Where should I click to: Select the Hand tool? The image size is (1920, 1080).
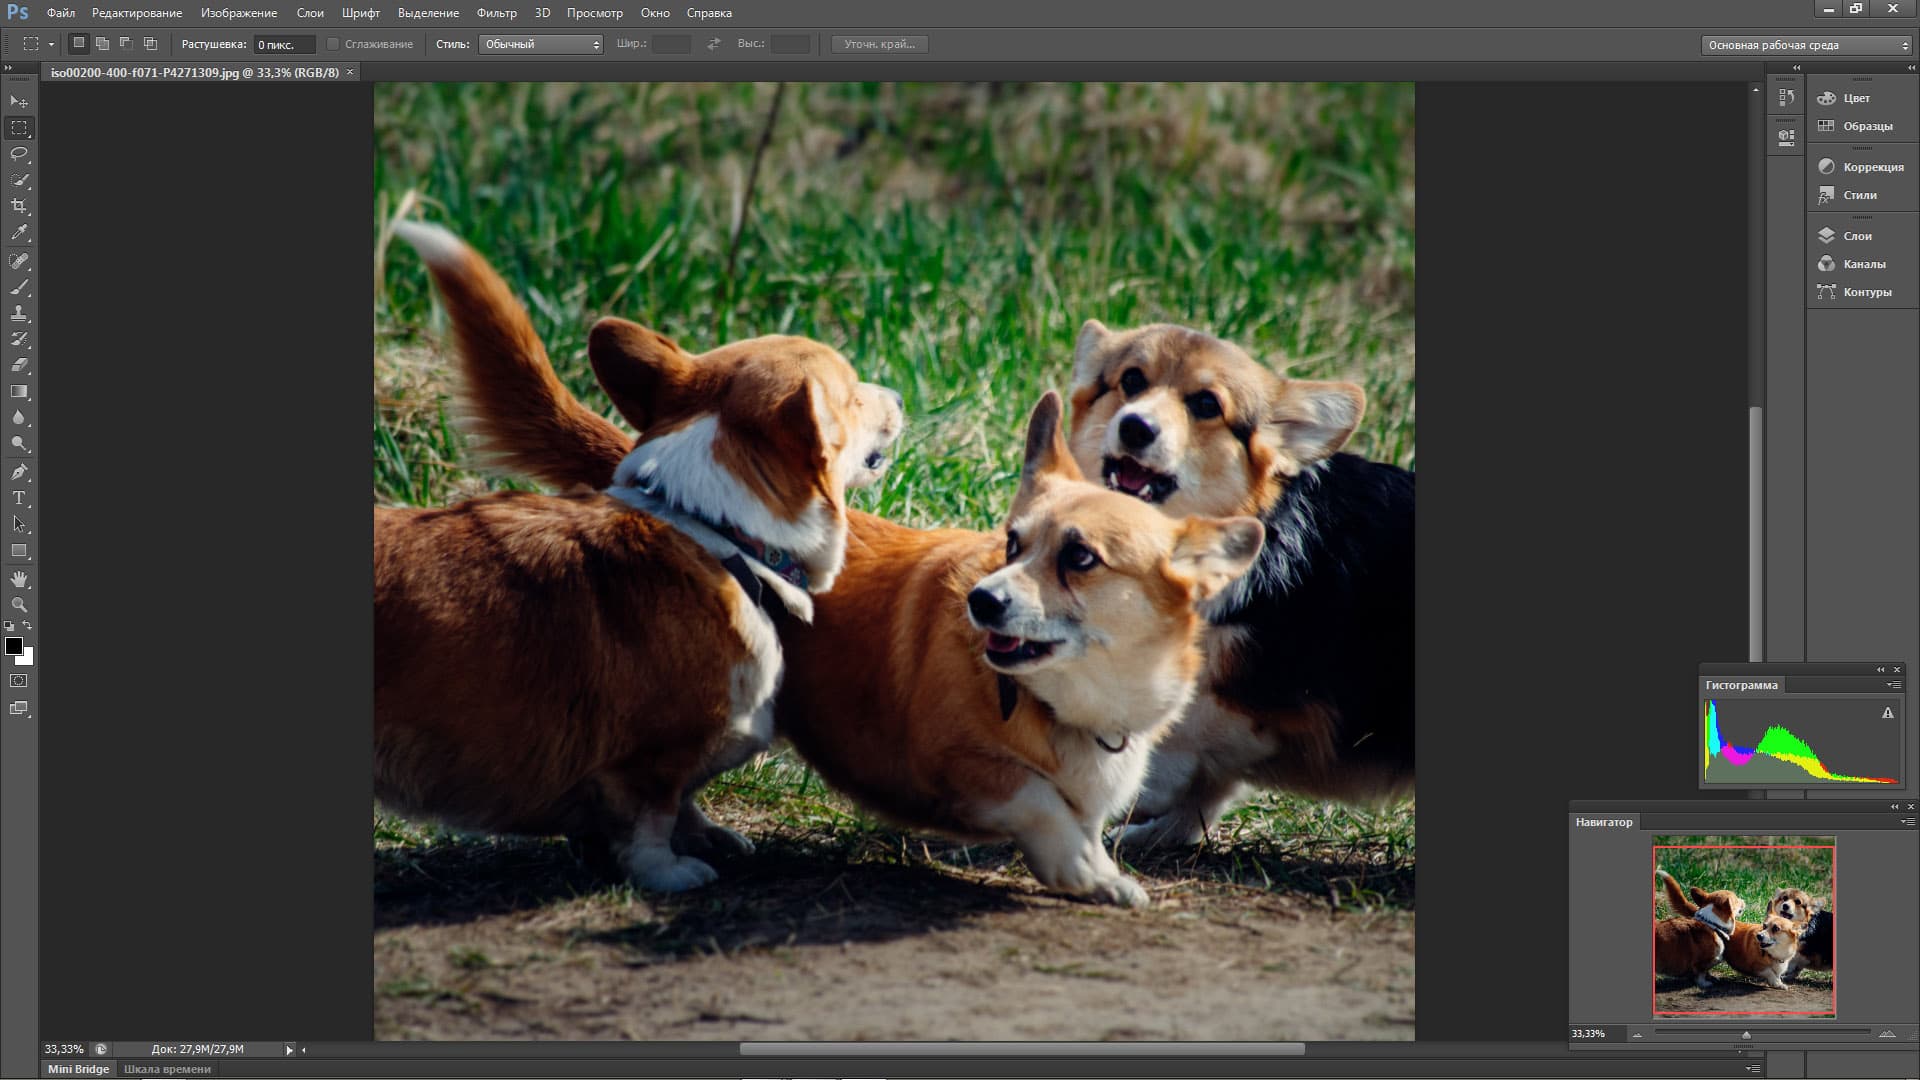click(x=19, y=579)
